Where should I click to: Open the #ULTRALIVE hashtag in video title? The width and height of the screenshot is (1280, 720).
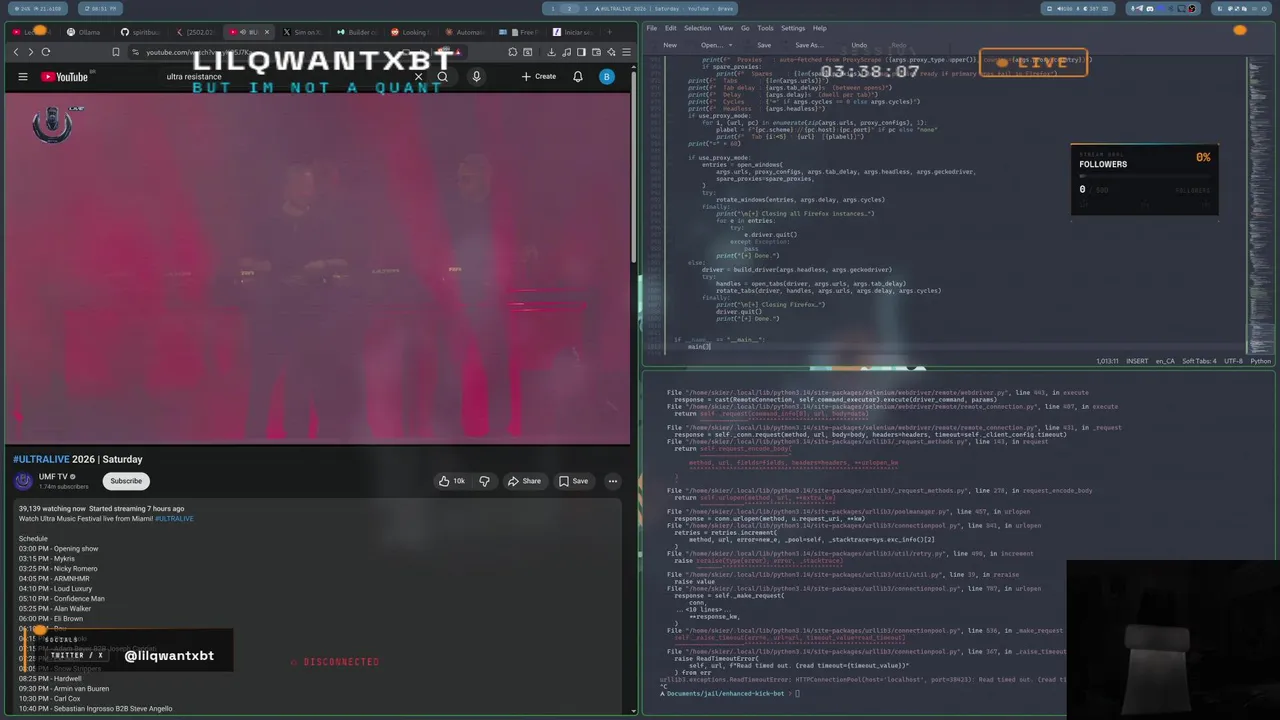coord(40,459)
